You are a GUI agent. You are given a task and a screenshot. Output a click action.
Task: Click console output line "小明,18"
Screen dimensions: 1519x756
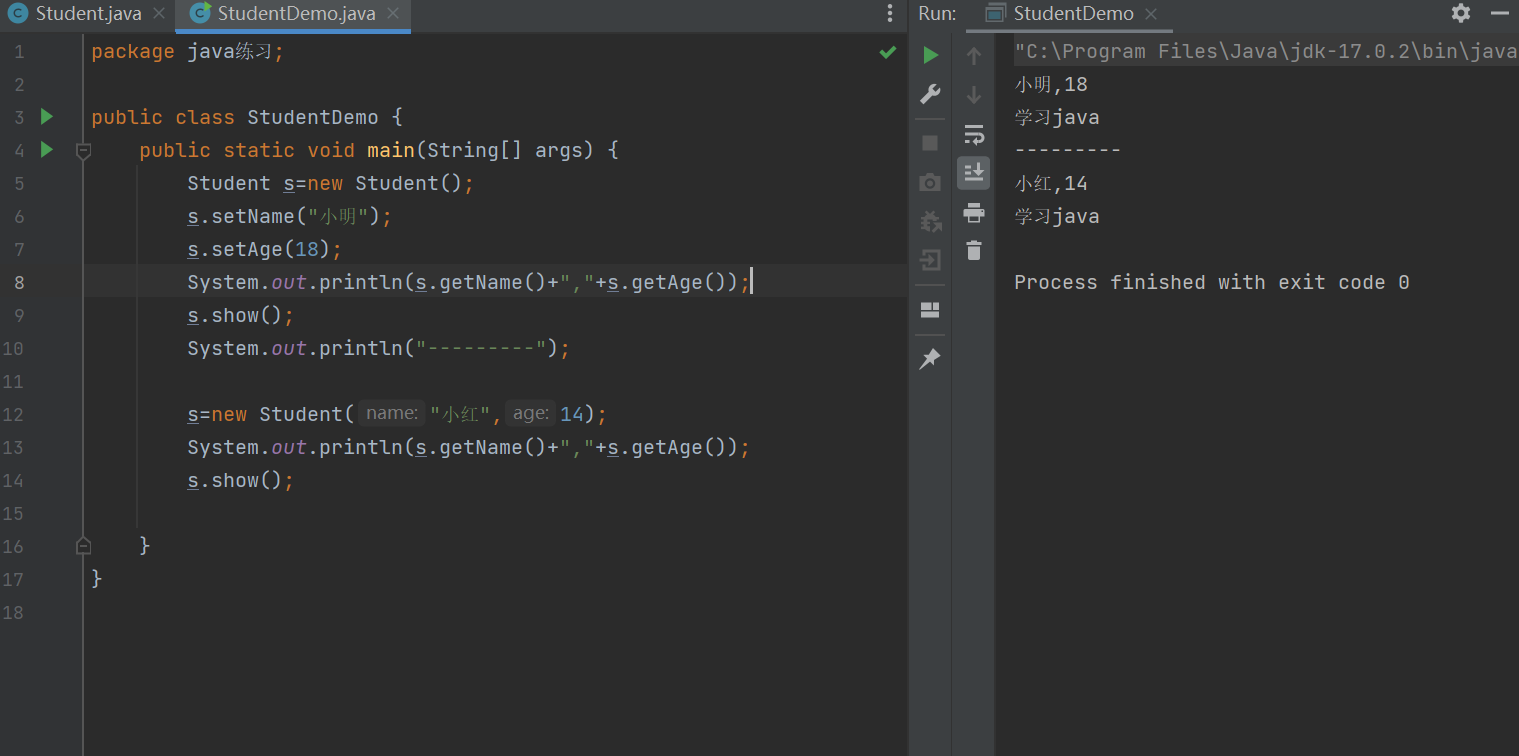coord(1051,84)
